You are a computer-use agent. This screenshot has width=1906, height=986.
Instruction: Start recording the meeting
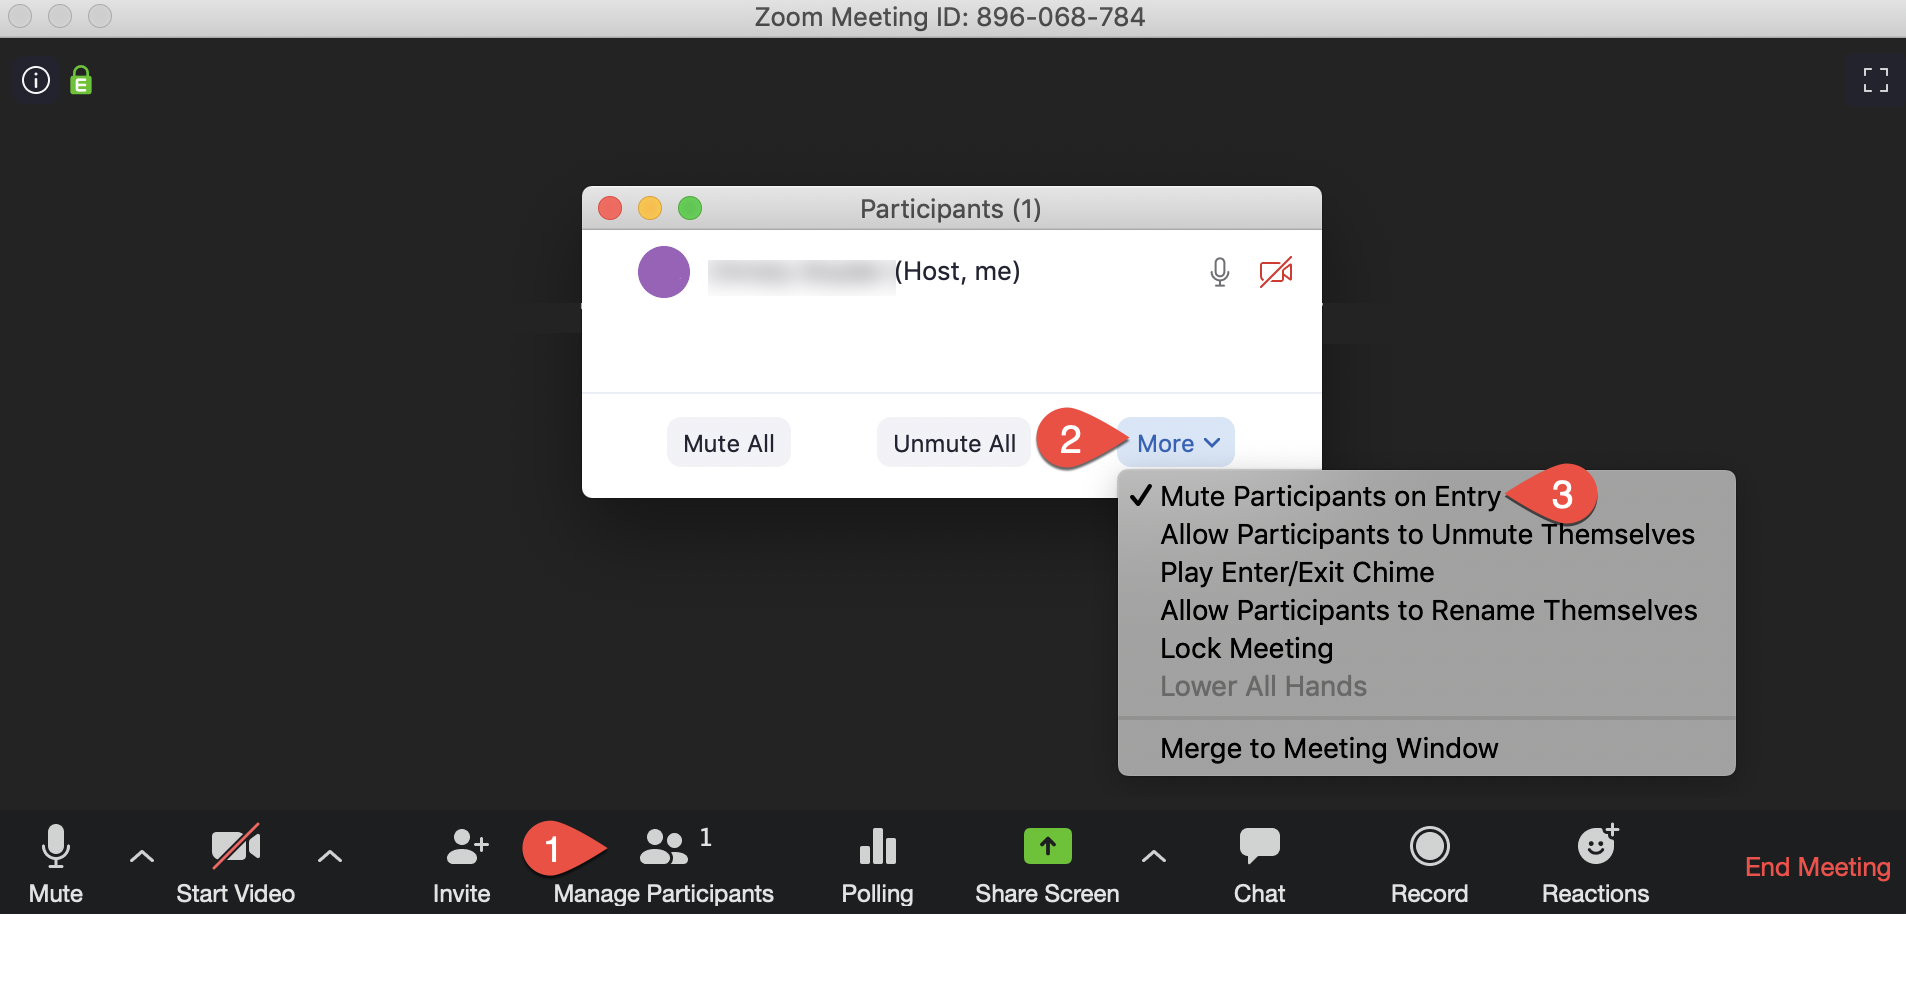coord(1428,860)
